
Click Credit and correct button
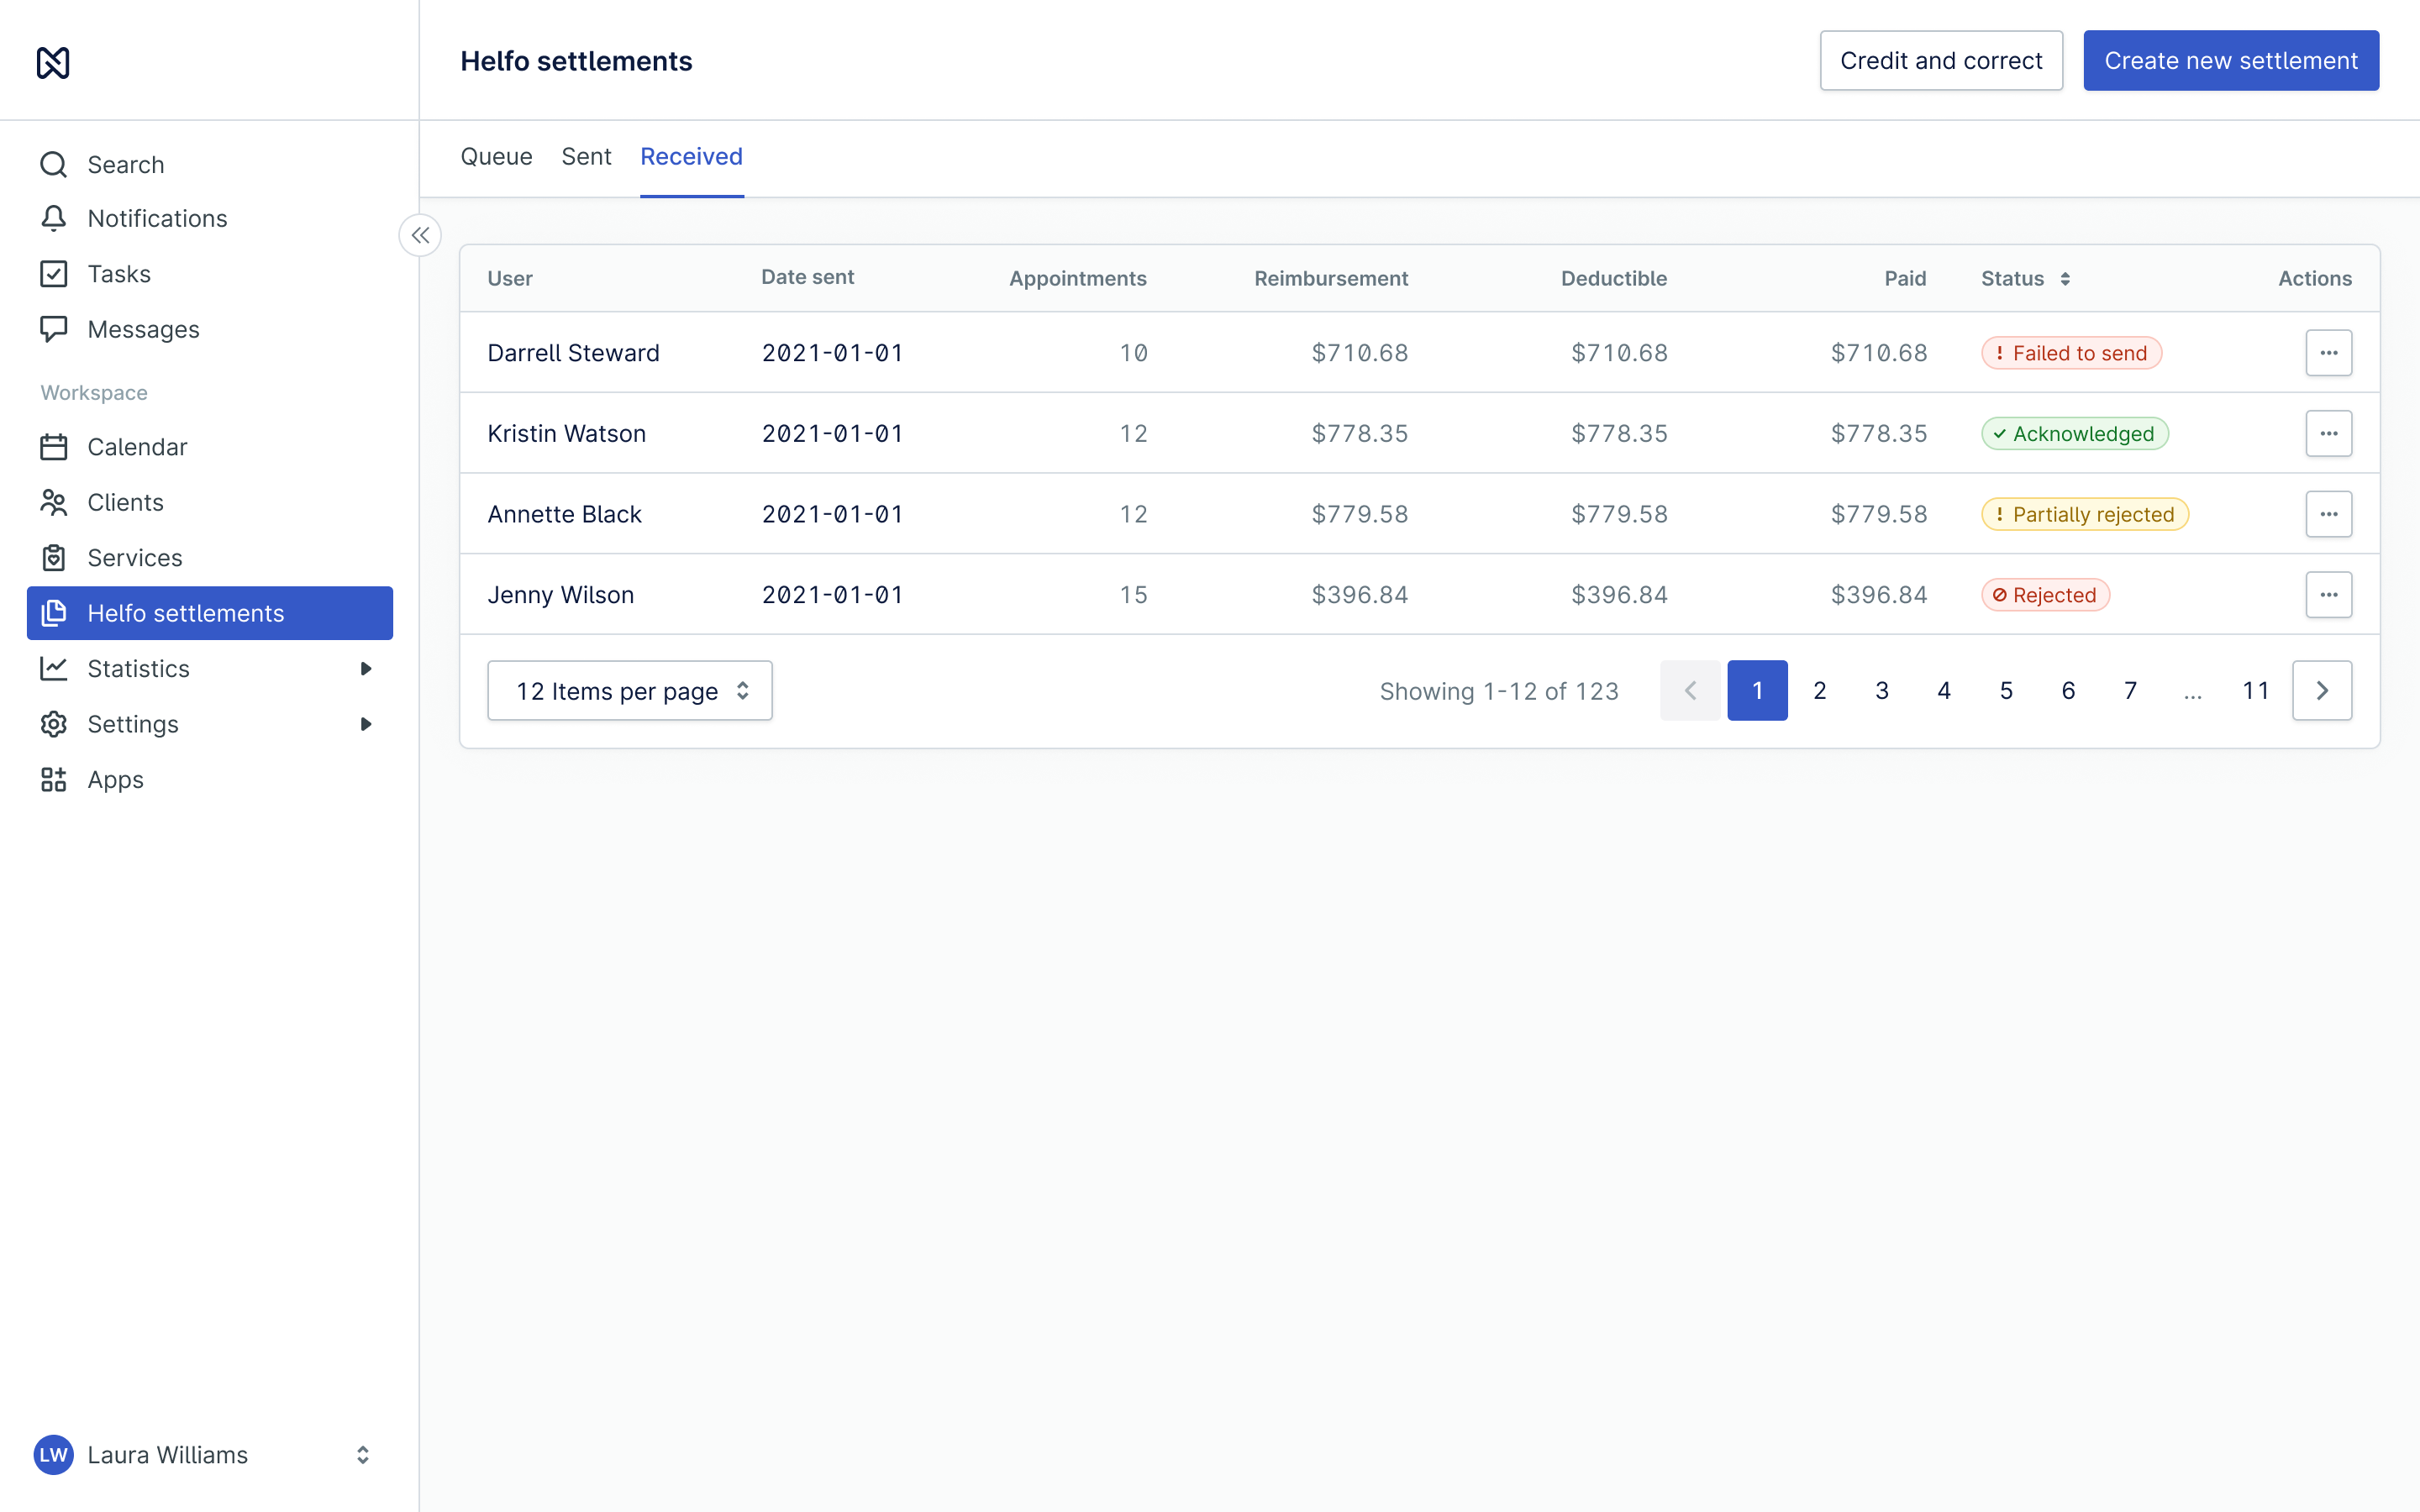point(1941,61)
